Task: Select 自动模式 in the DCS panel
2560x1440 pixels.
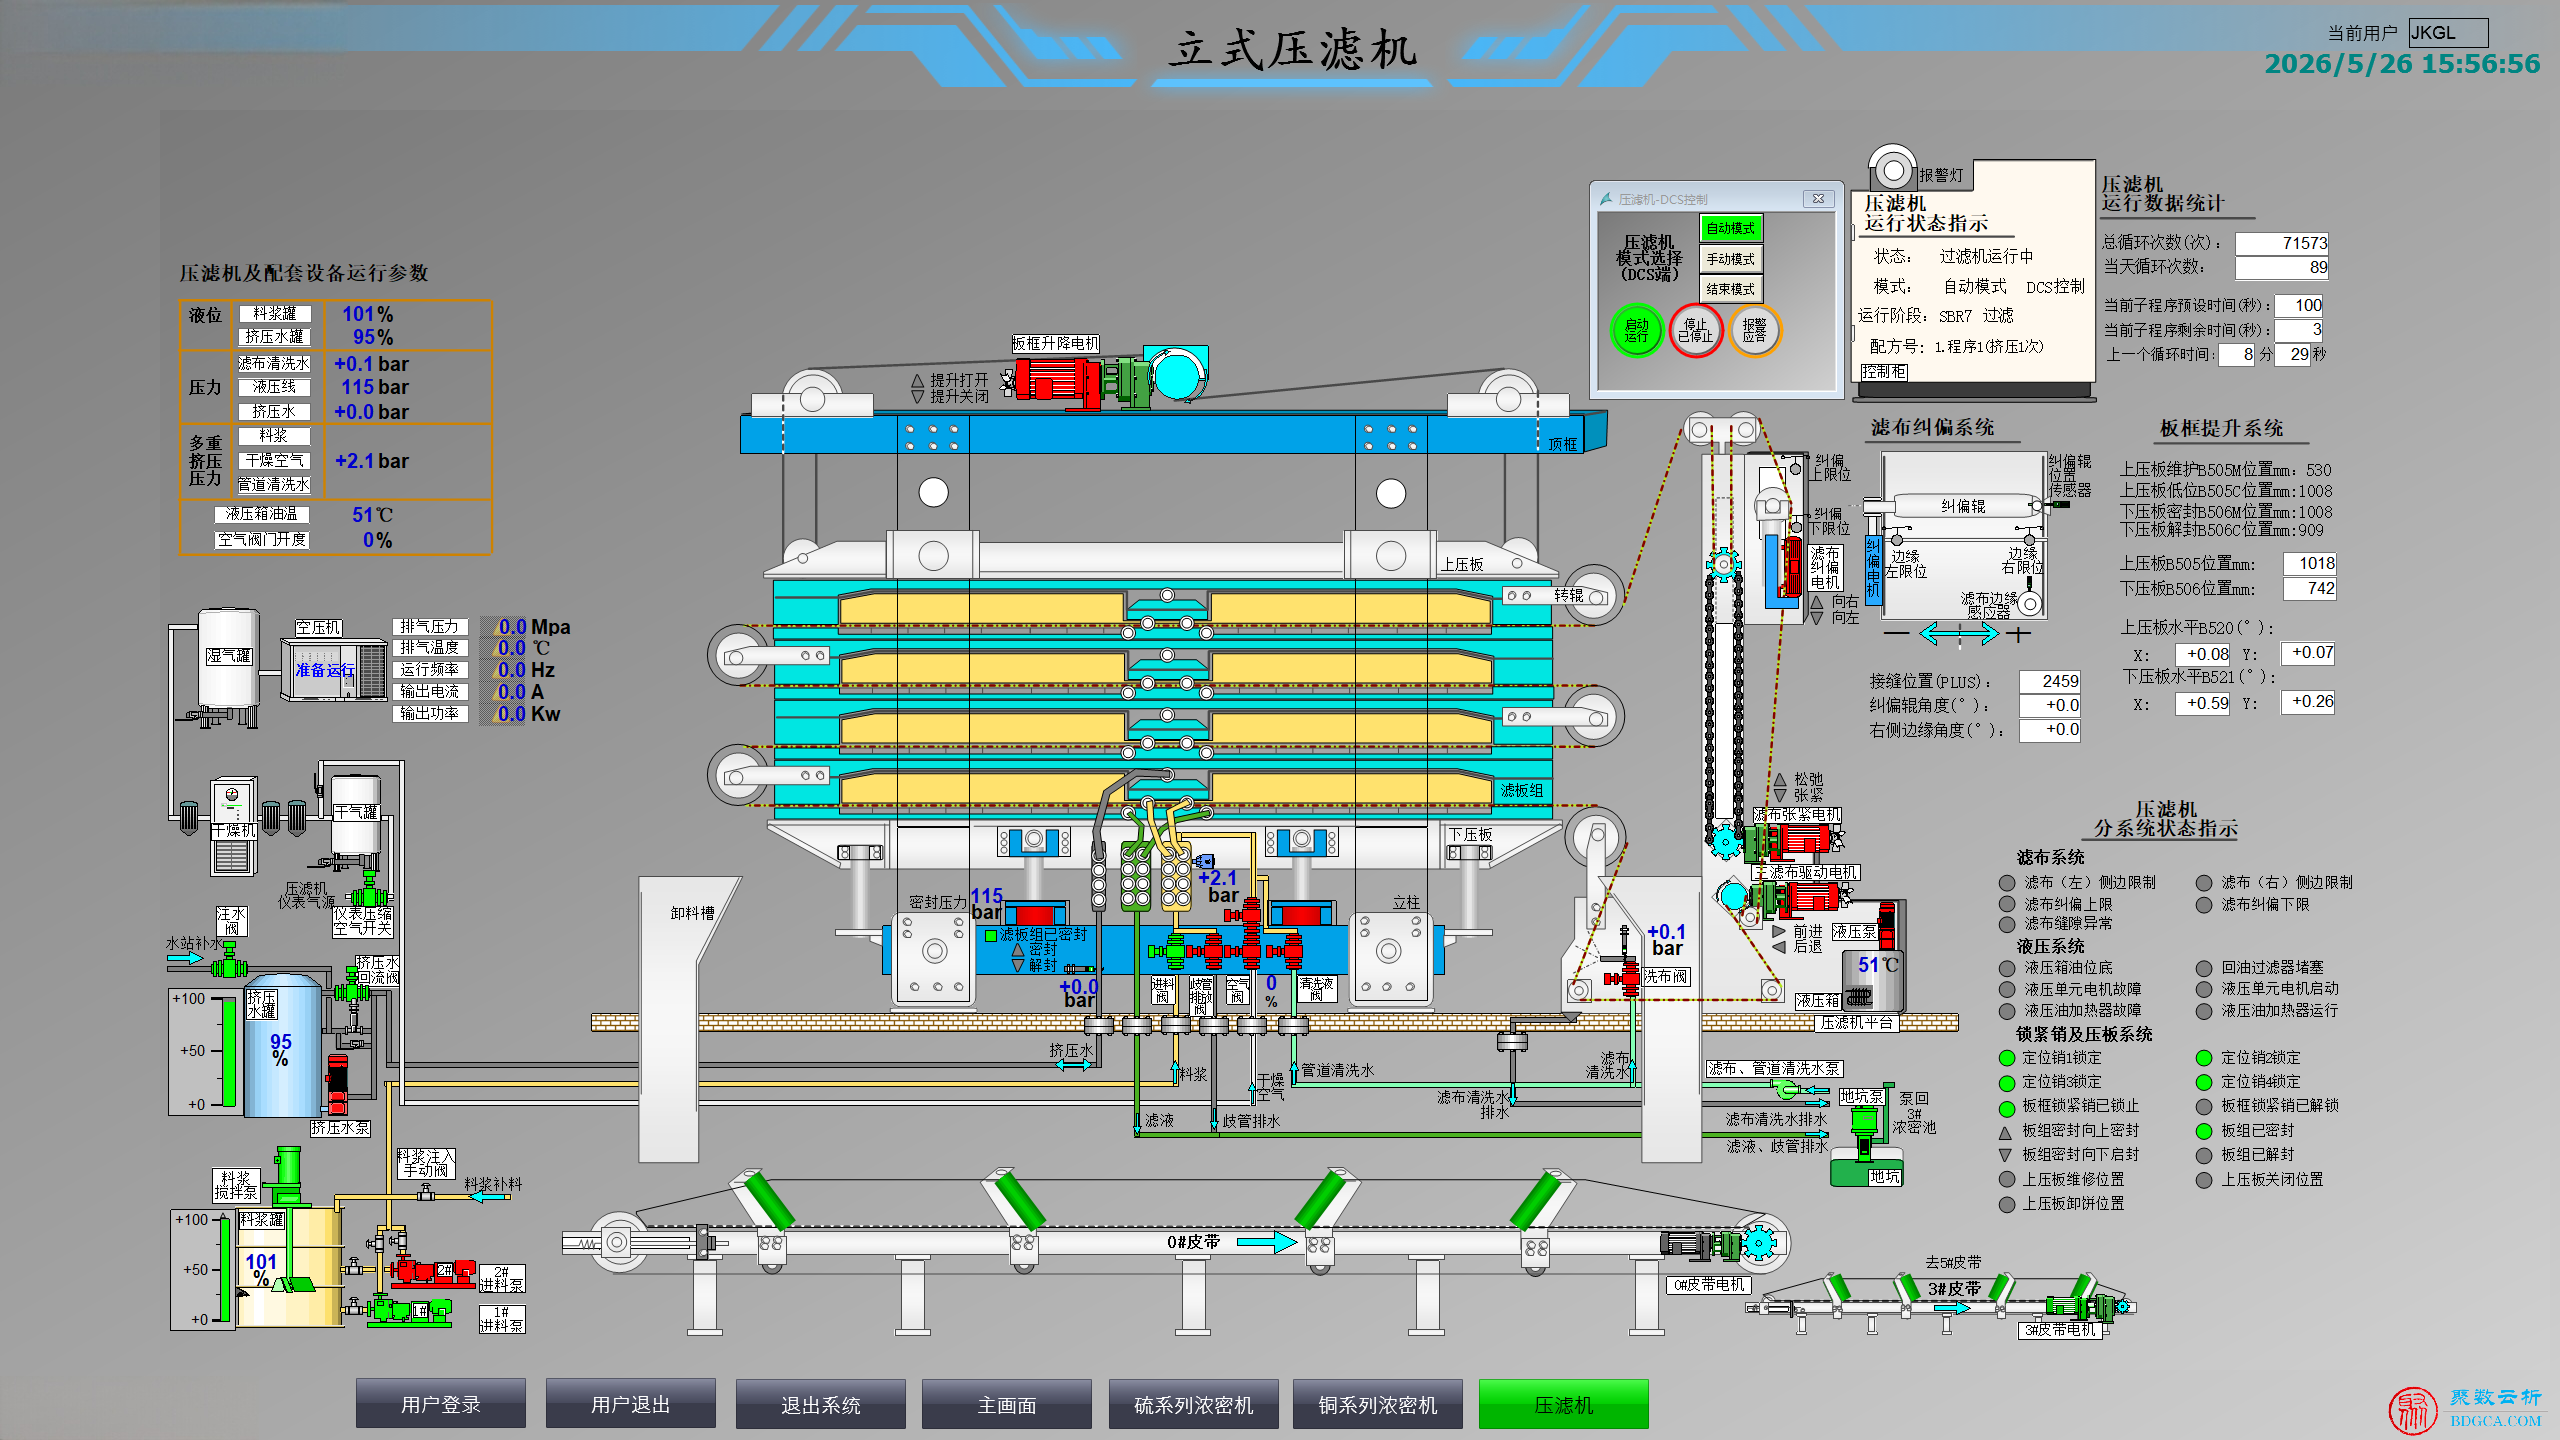Action: tap(1730, 228)
